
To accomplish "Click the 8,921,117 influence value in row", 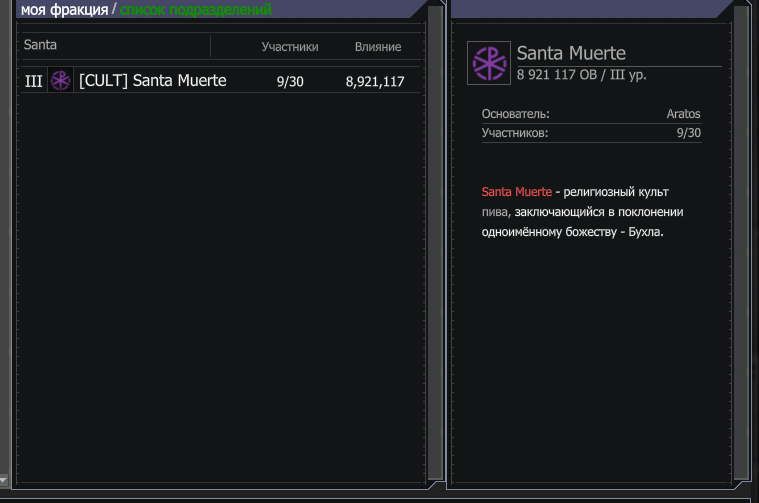I will click(x=375, y=82).
